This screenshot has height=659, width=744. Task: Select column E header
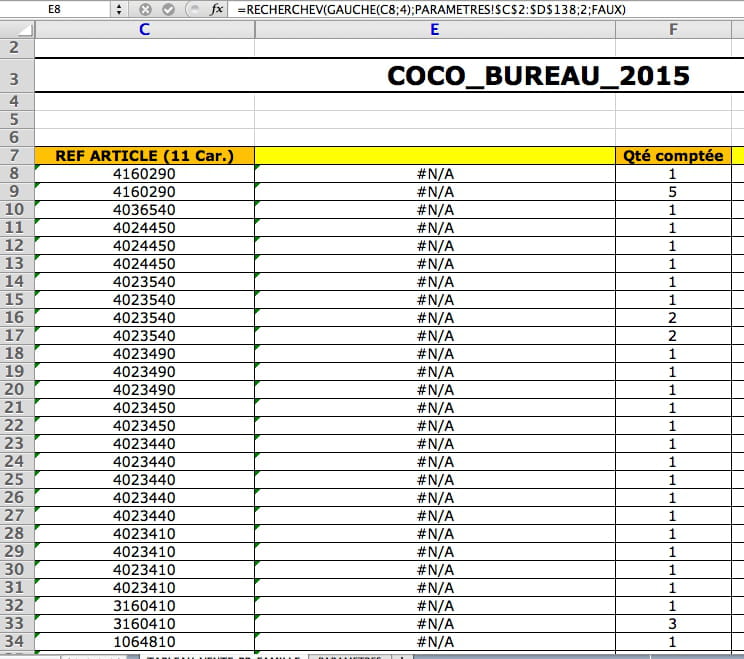tap(435, 29)
